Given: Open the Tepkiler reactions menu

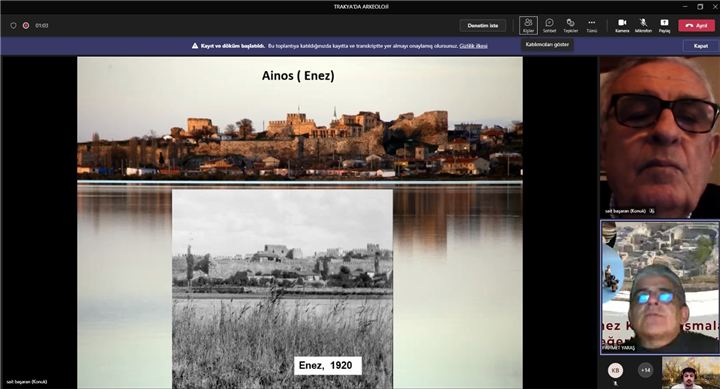Looking at the screenshot, I should point(570,25).
